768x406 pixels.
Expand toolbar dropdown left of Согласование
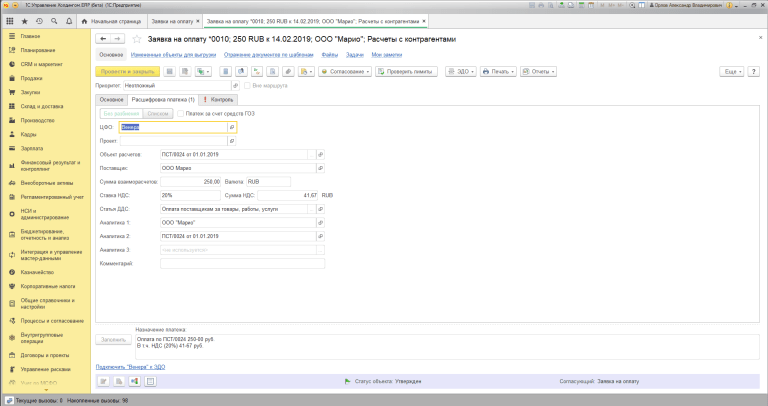pos(306,72)
